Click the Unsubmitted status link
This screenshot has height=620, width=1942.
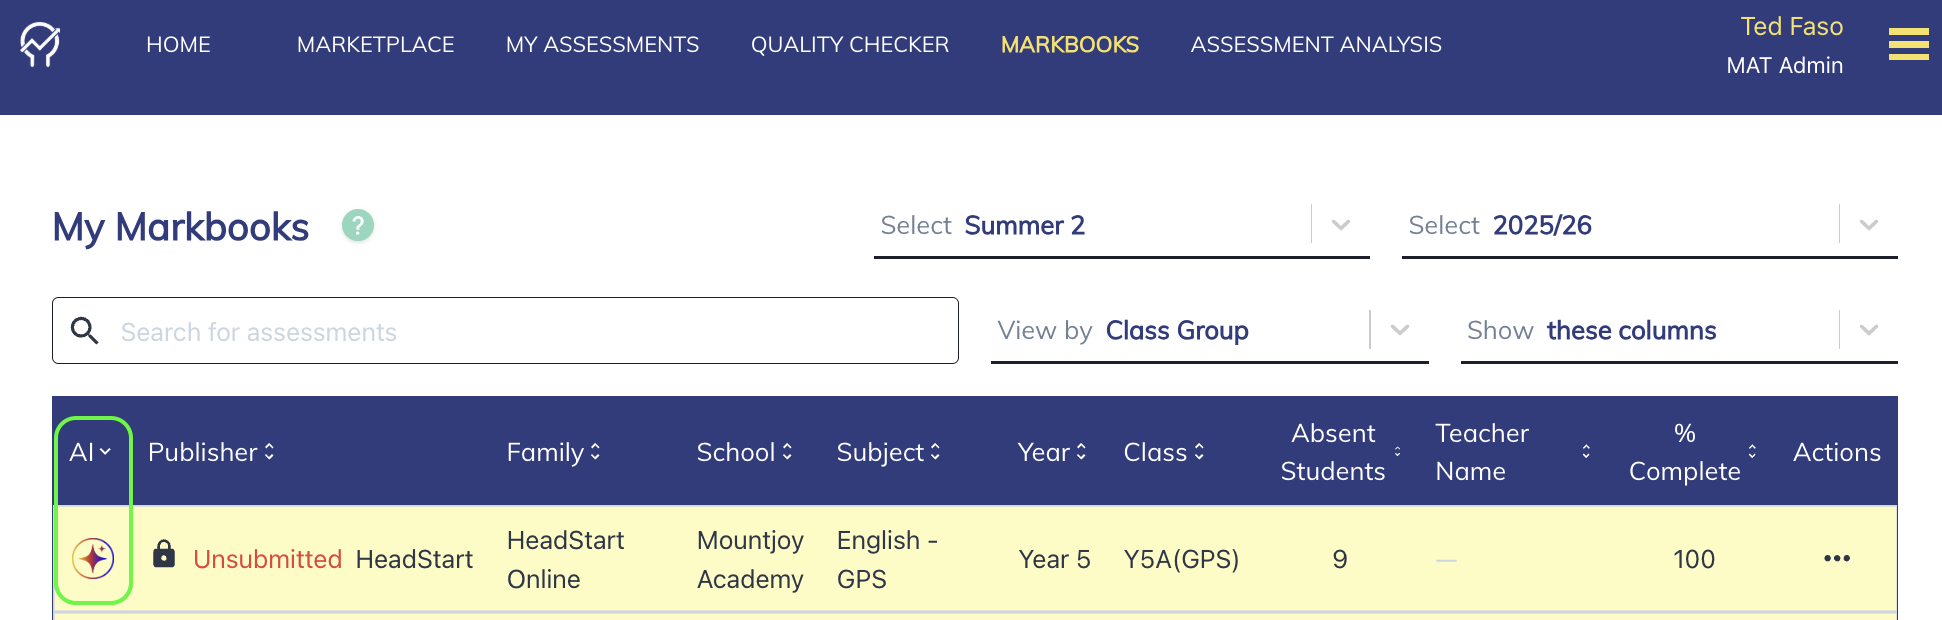[267, 559]
